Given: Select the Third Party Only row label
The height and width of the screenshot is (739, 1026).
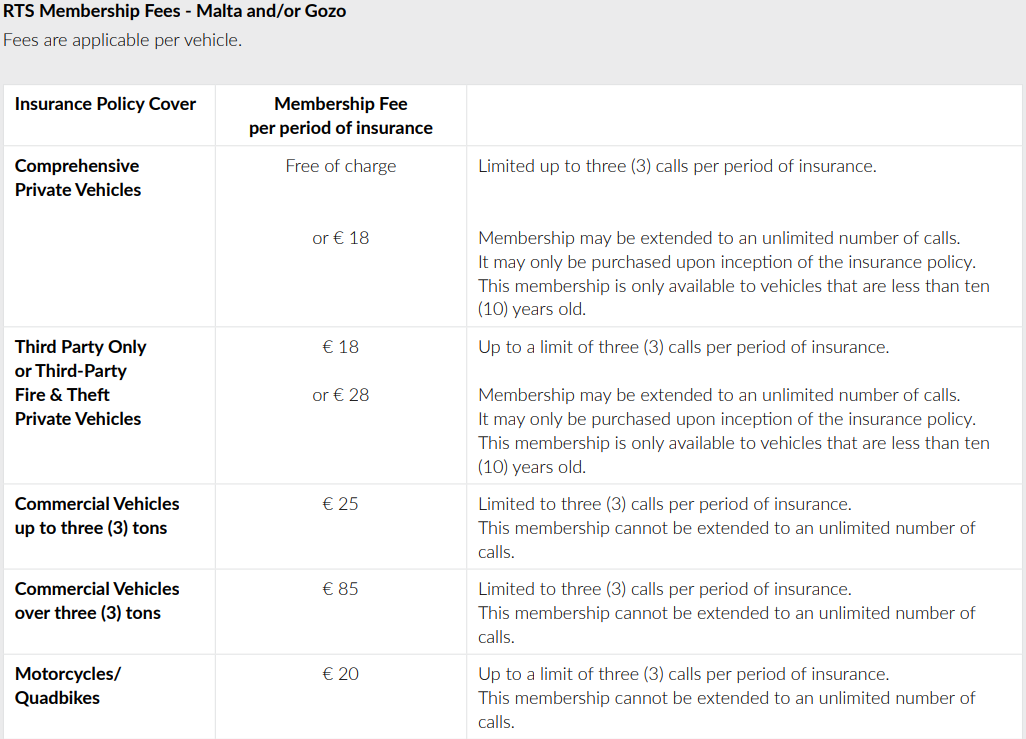Looking at the screenshot, I should (x=80, y=383).
